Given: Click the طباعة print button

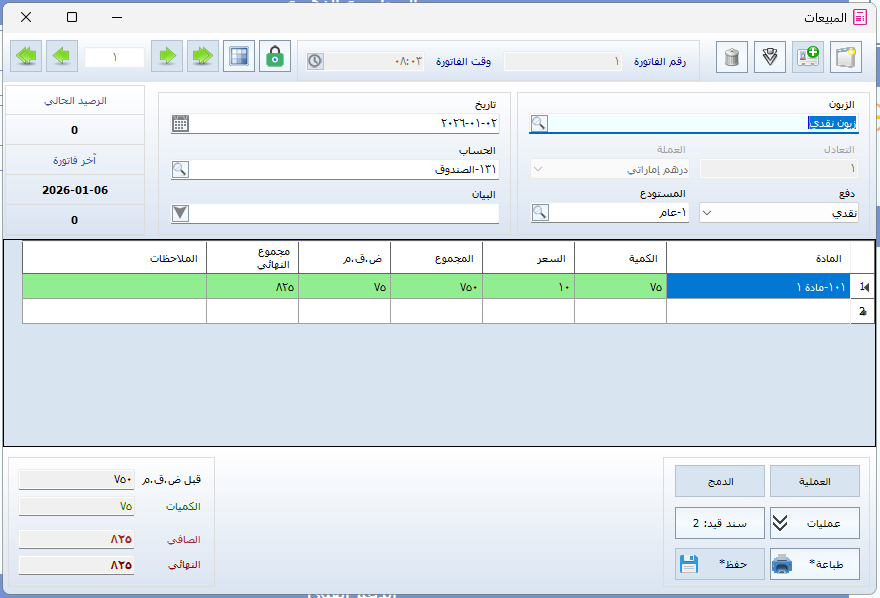Looking at the screenshot, I should coord(814,564).
